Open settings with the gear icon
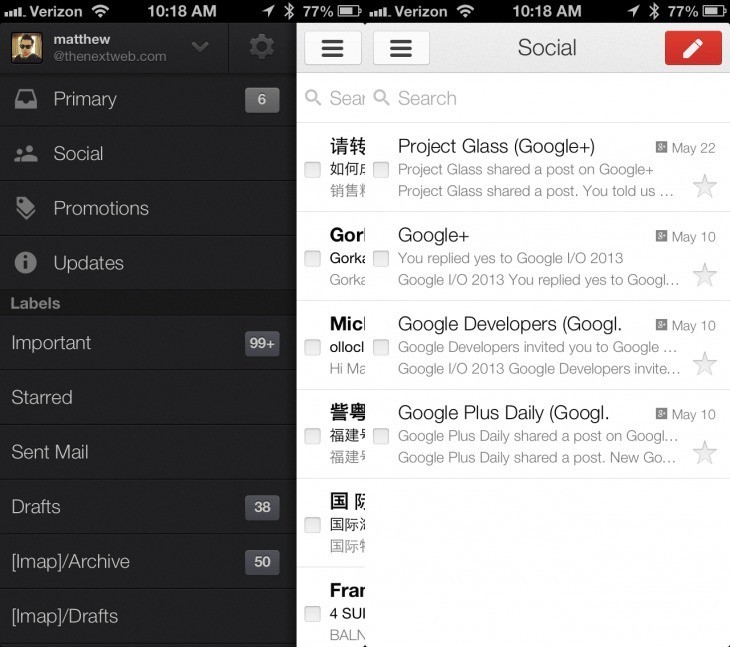 coord(262,47)
